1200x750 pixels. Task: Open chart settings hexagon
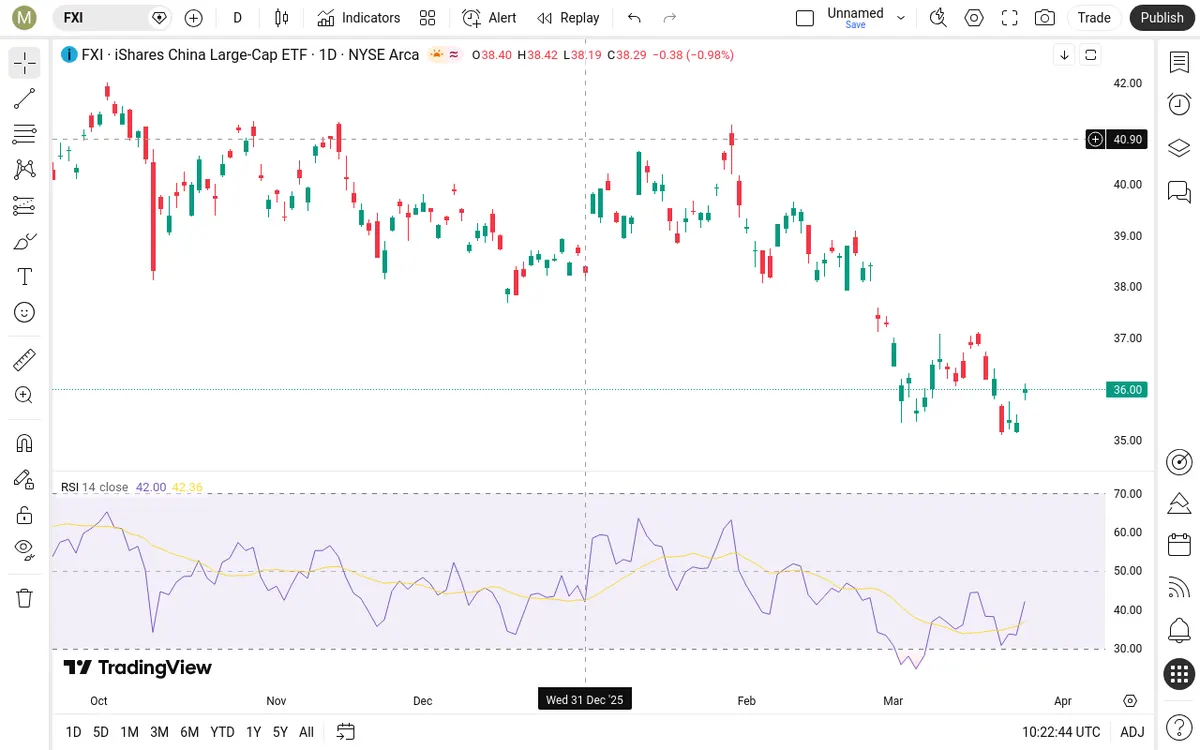point(974,17)
